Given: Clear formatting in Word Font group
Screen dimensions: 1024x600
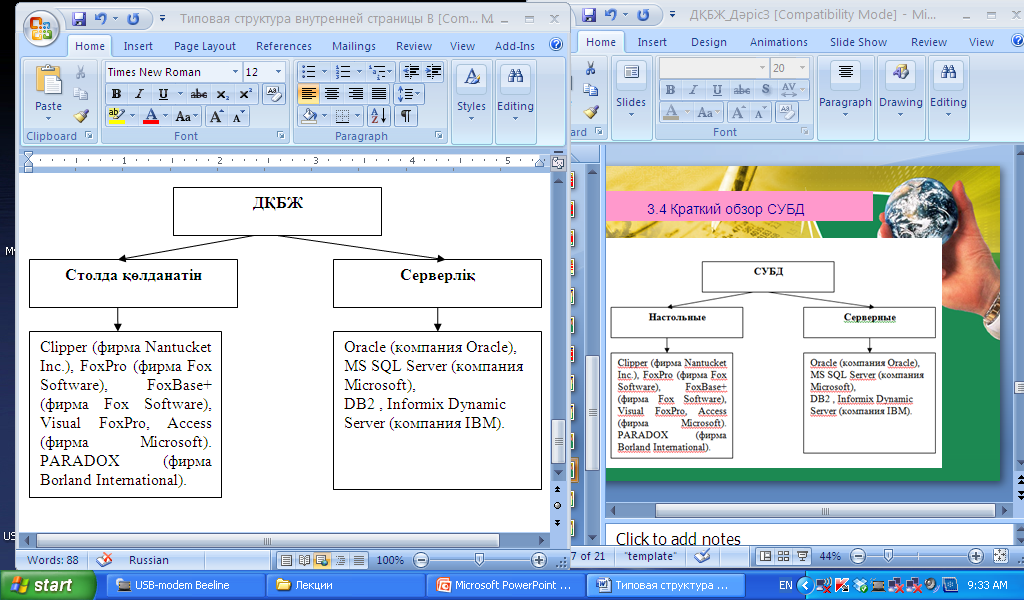Looking at the screenshot, I should (274, 94).
